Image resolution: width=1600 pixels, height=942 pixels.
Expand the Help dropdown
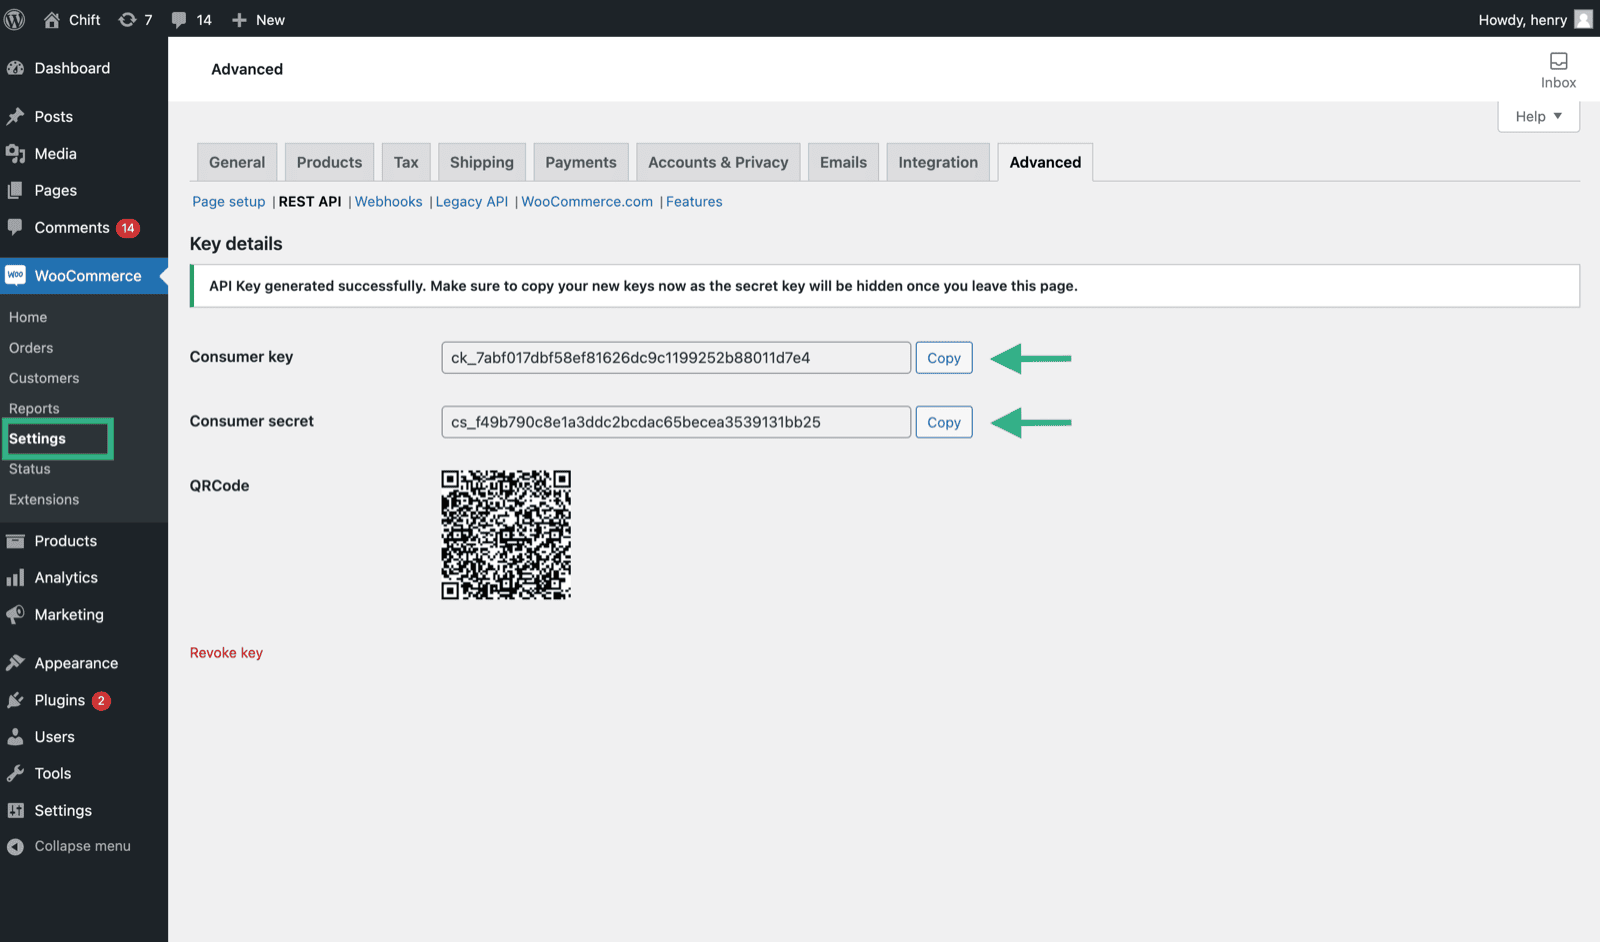tap(1538, 116)
